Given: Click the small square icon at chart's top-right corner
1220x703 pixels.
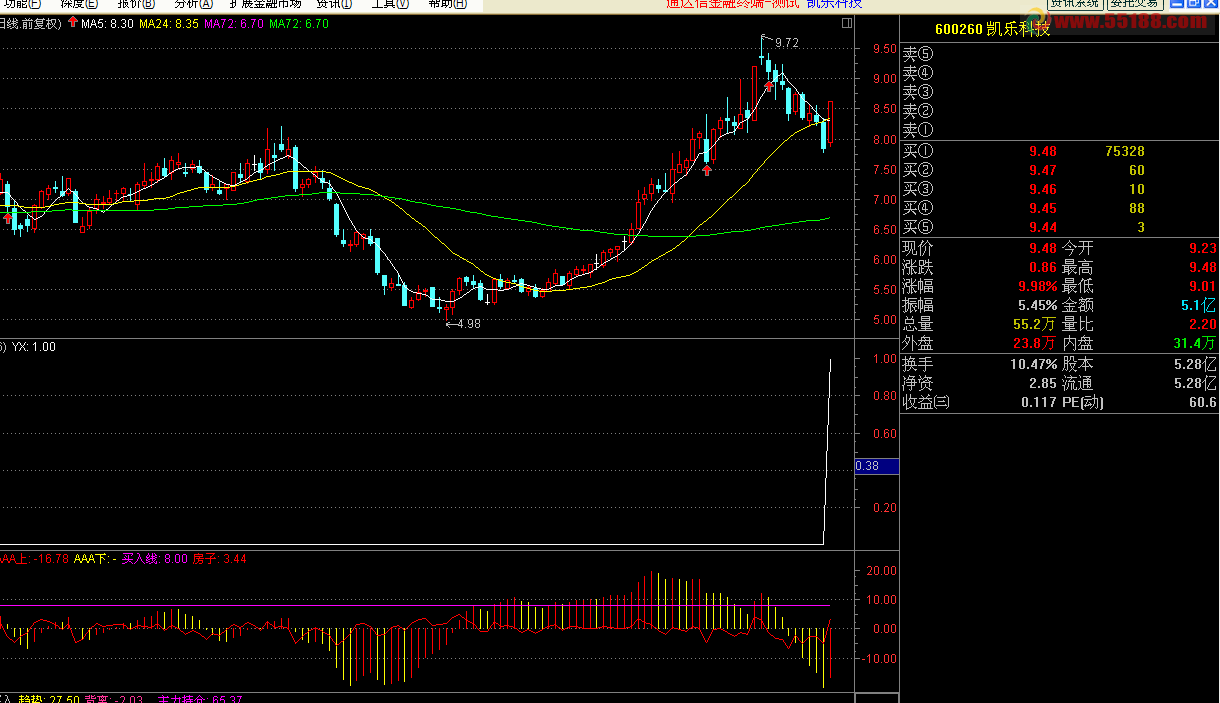Looking at the screenshot, I should (847, 23).
